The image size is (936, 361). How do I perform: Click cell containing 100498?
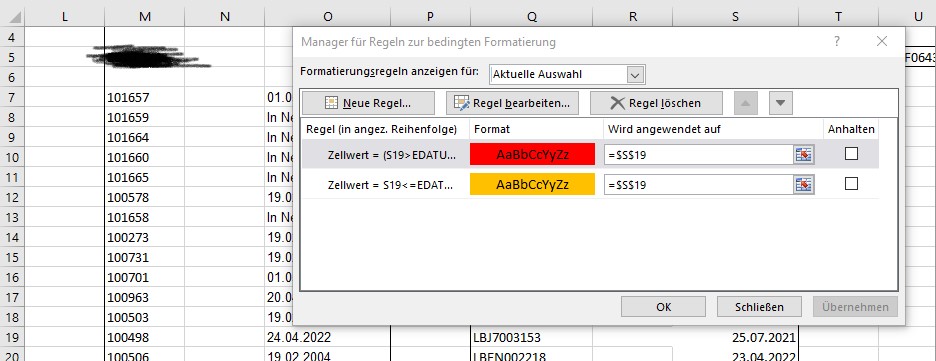144,337
